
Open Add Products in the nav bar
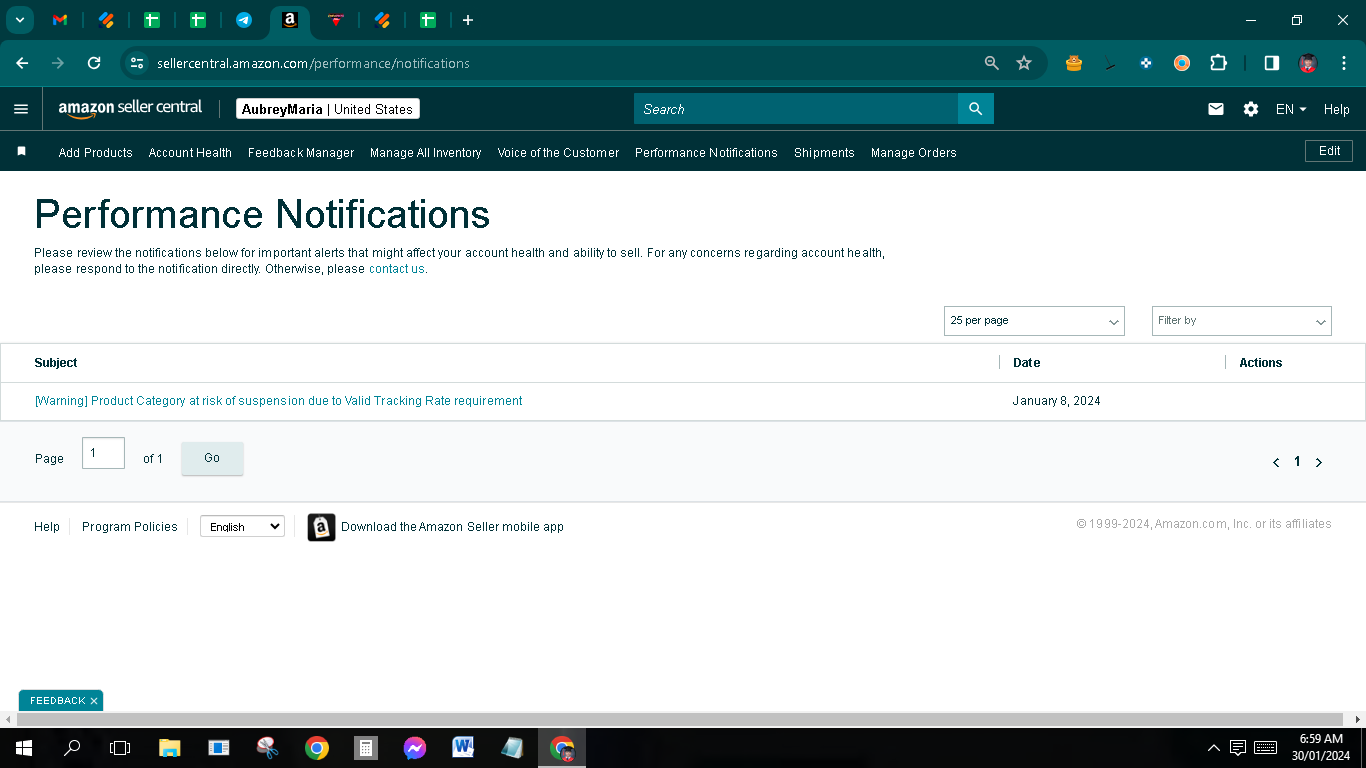coord(96,153)
